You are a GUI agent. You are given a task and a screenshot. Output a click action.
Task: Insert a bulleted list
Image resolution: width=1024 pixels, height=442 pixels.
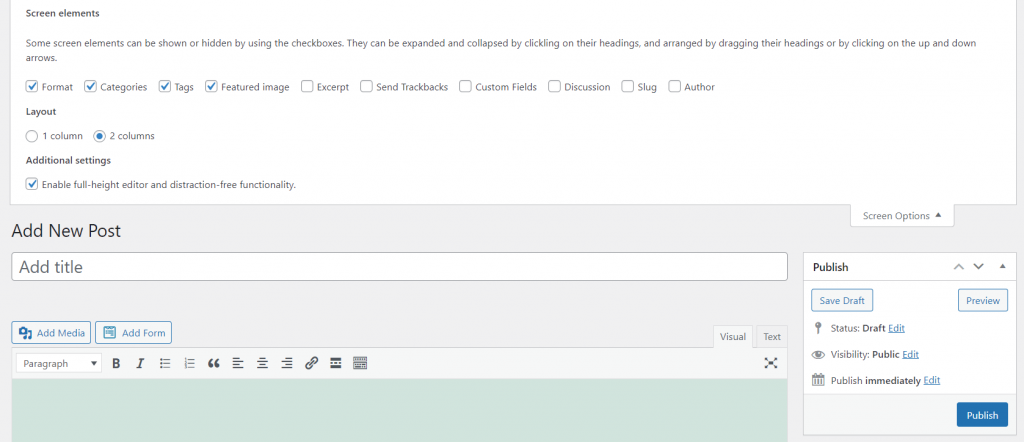[x=165, y=363]
